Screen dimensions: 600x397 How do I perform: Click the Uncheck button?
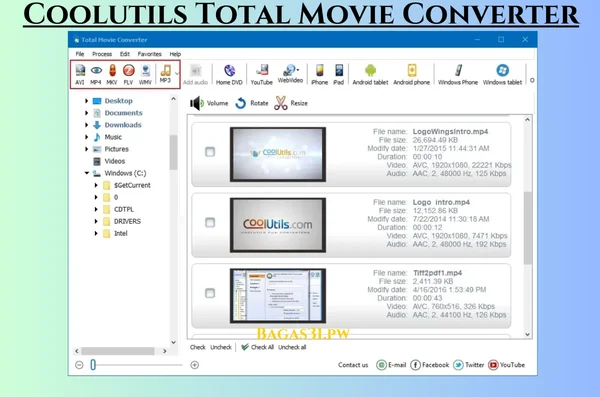pyautogui.click(x=221, y=347)
